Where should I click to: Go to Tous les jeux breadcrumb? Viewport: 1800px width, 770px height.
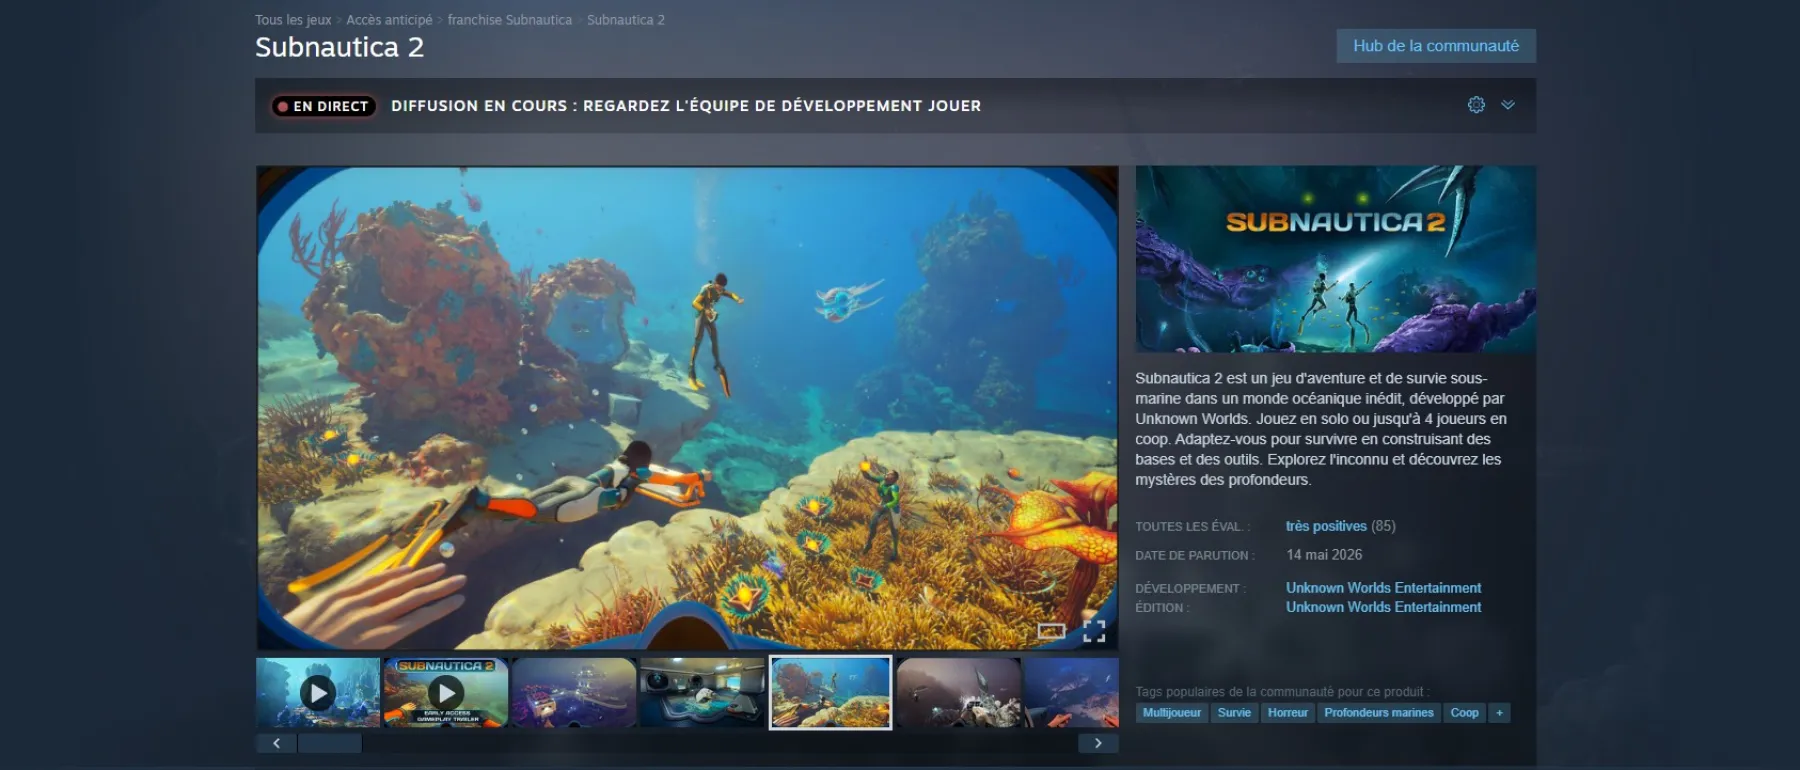(293, 20)
